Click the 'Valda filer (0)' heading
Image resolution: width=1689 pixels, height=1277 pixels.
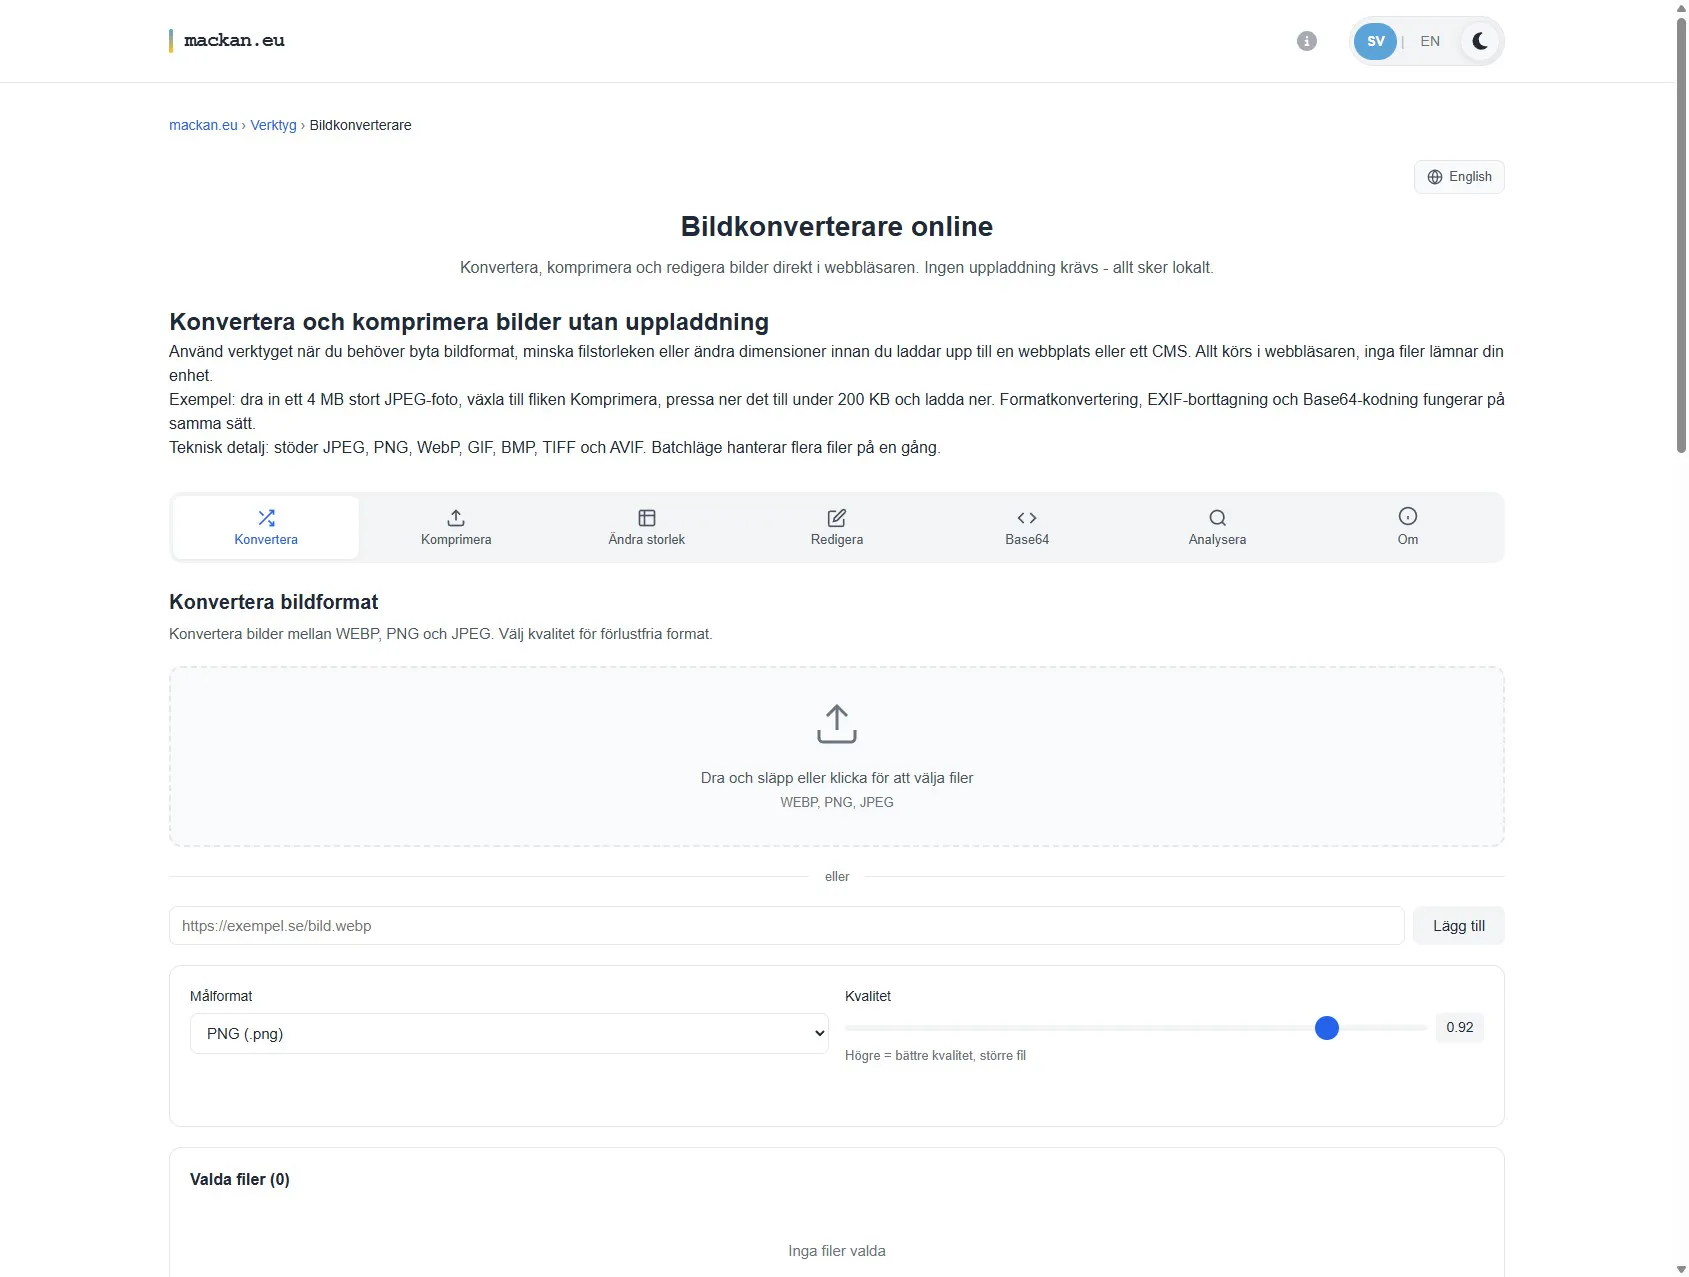pyautogui.click(x=240, y=1179)
